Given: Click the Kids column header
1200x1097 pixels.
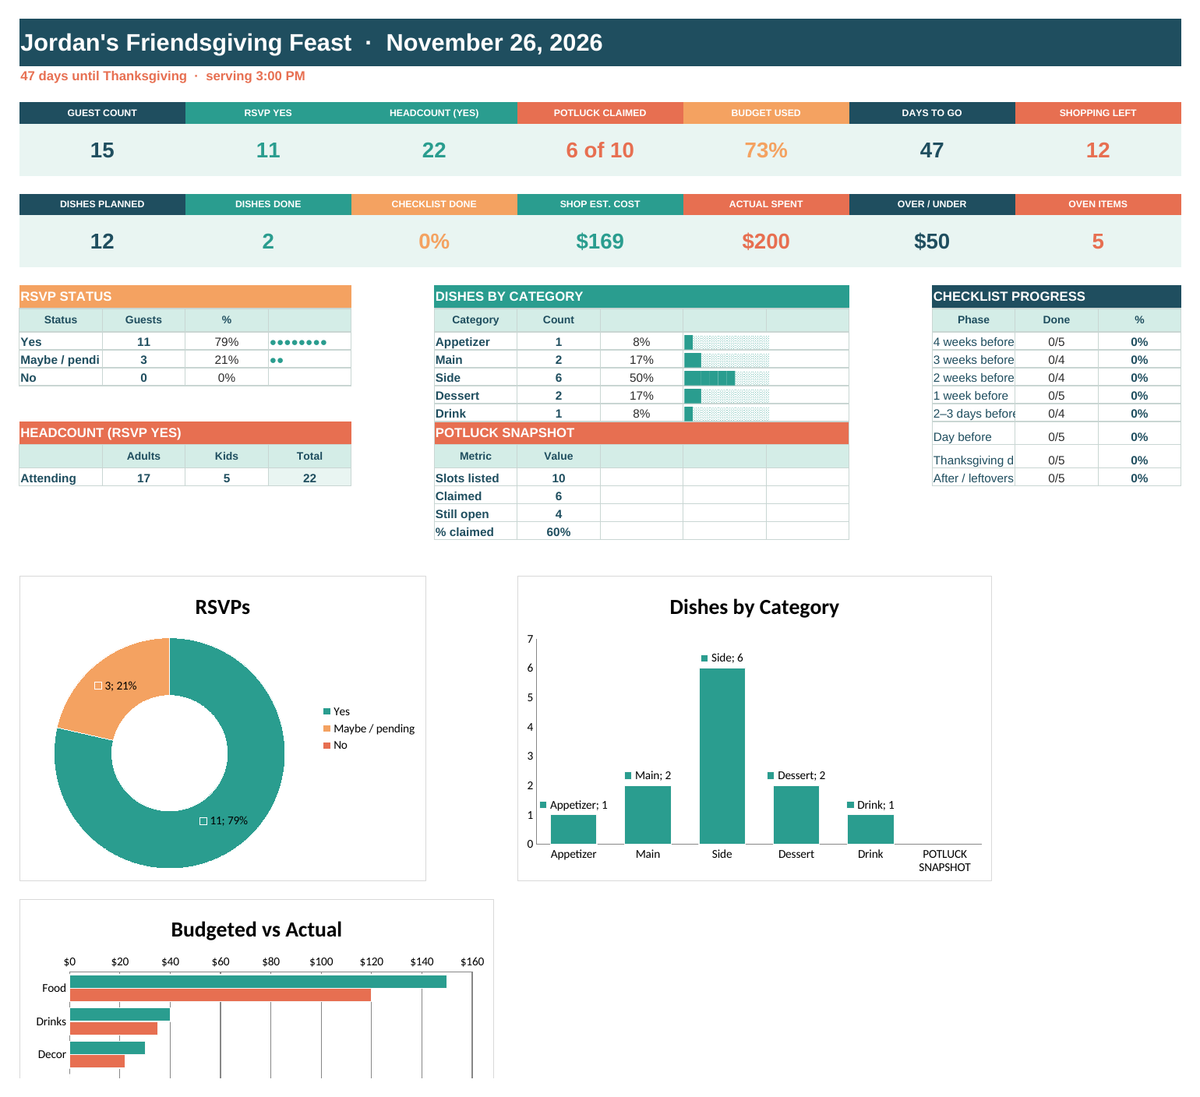Looking at the screenshot, I should [x=227, y=456].
